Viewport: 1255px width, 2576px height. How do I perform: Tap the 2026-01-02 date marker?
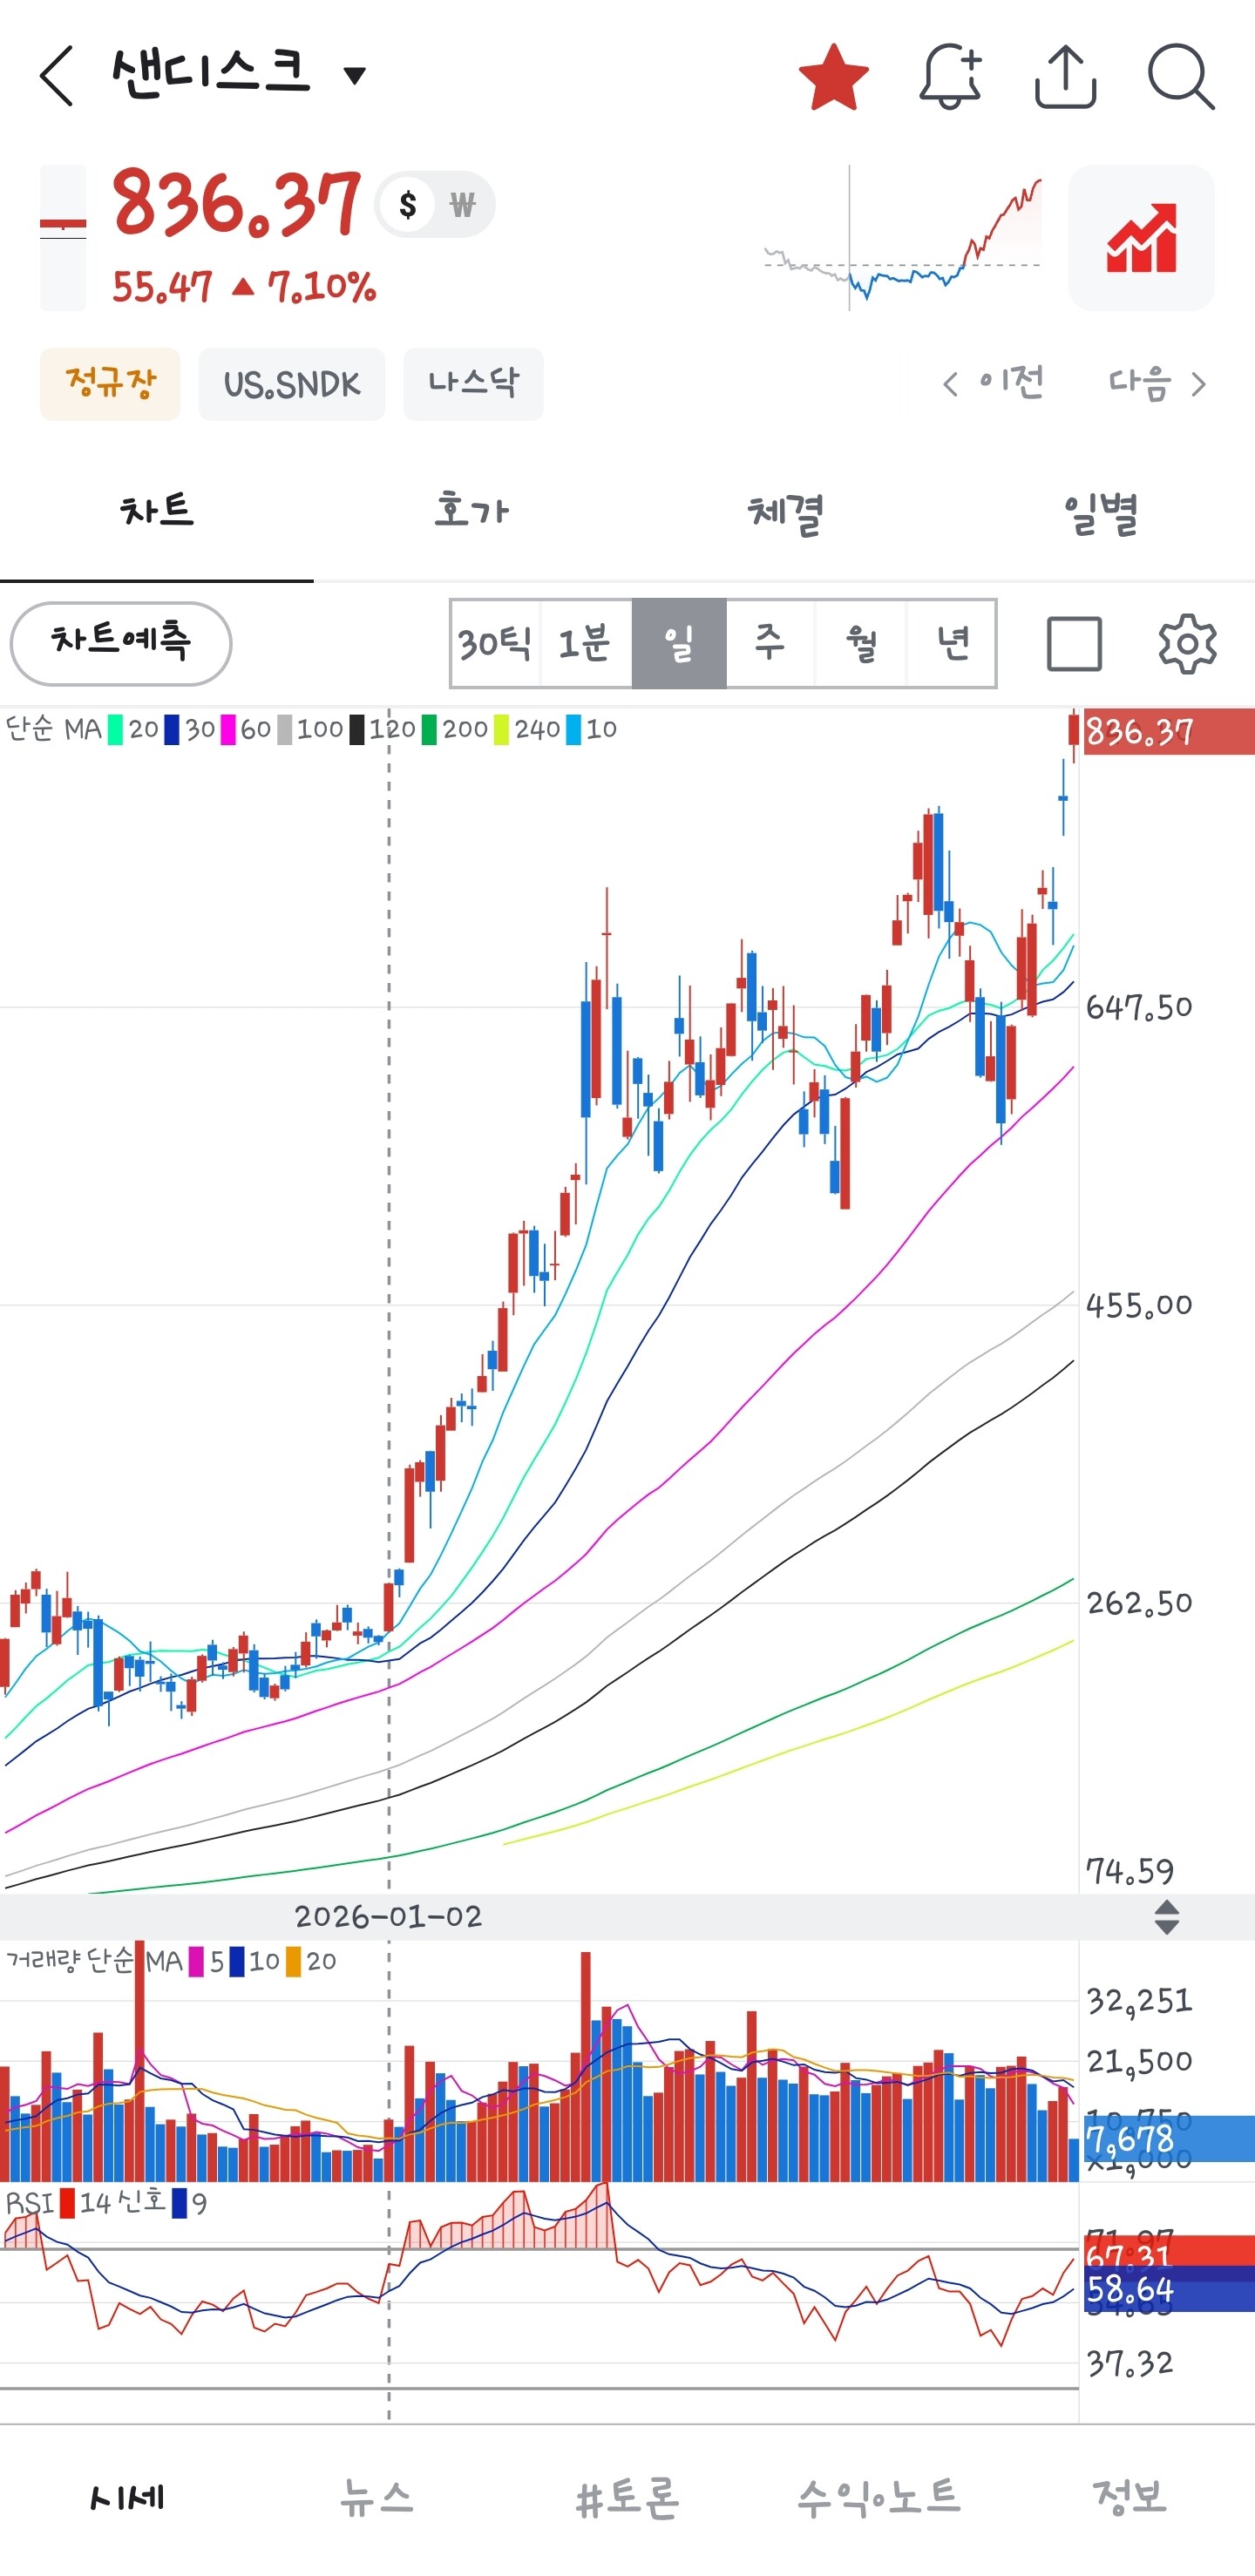tap(388, 1916)
